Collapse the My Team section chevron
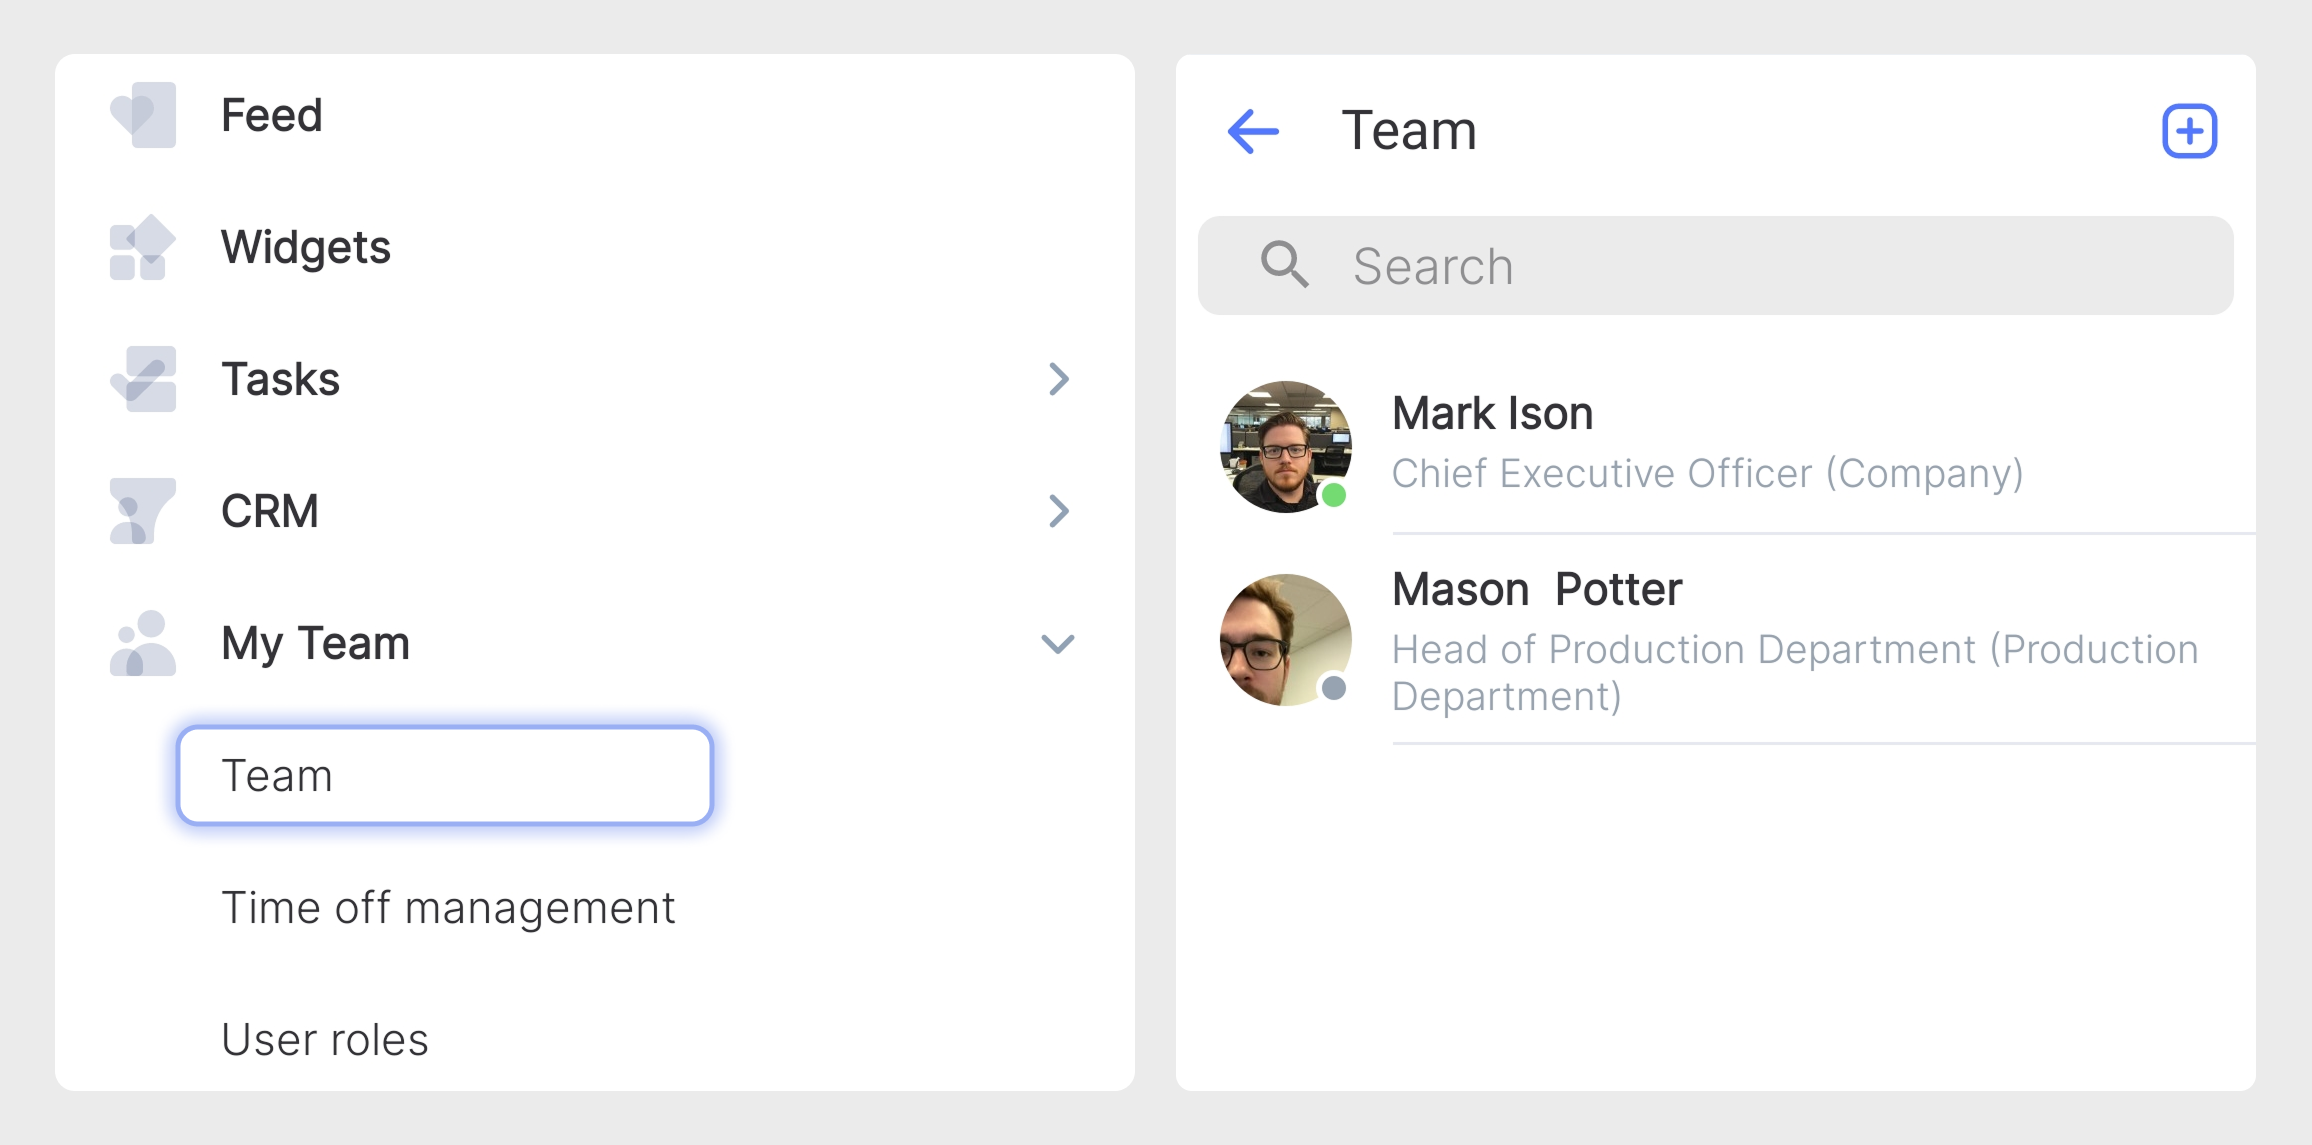The height and width of the screenshot is (1145, 2312). [x=1058, y=643]
